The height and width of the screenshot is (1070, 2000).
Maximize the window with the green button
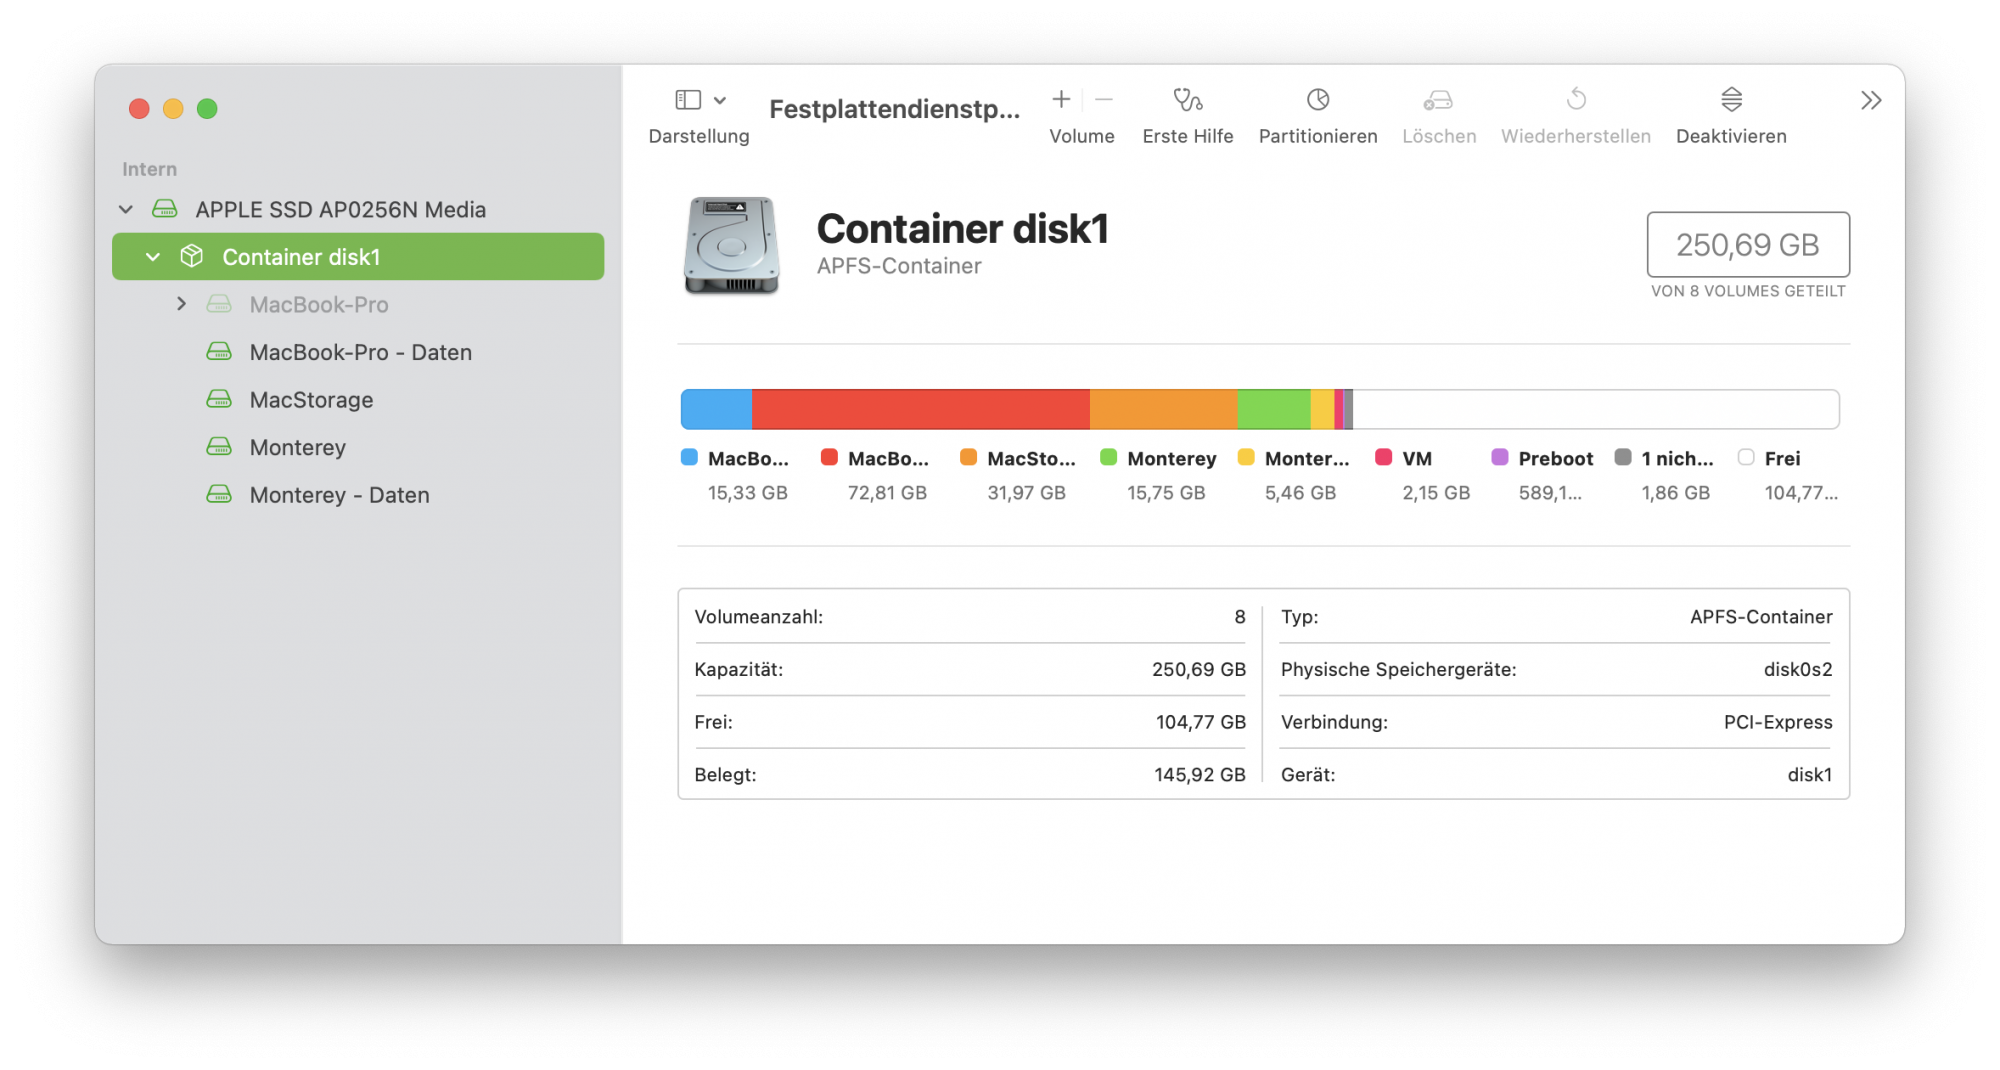(207, 108)
